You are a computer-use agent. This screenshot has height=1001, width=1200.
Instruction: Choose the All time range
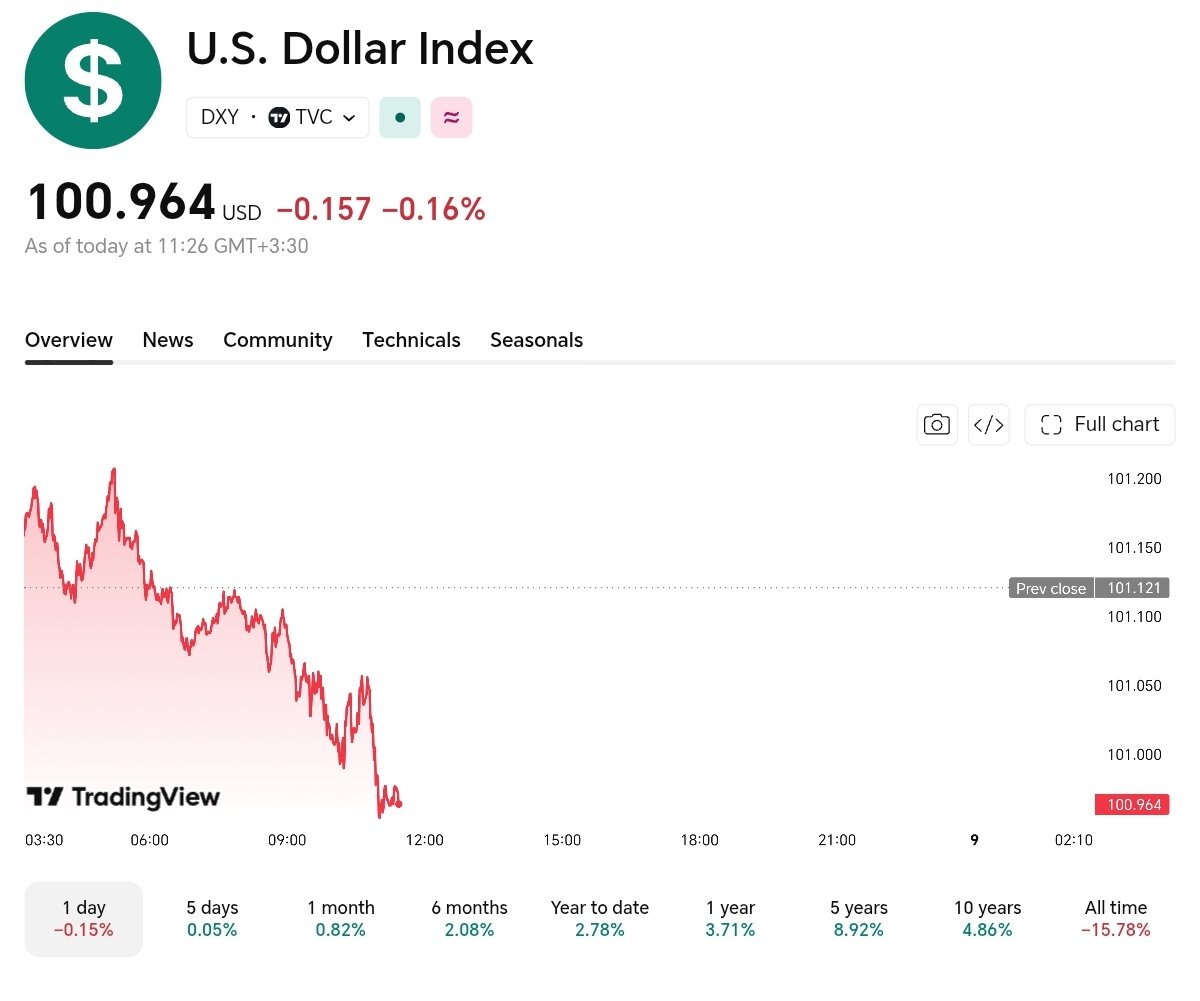pyautogui.click(x=1116, y=919)
